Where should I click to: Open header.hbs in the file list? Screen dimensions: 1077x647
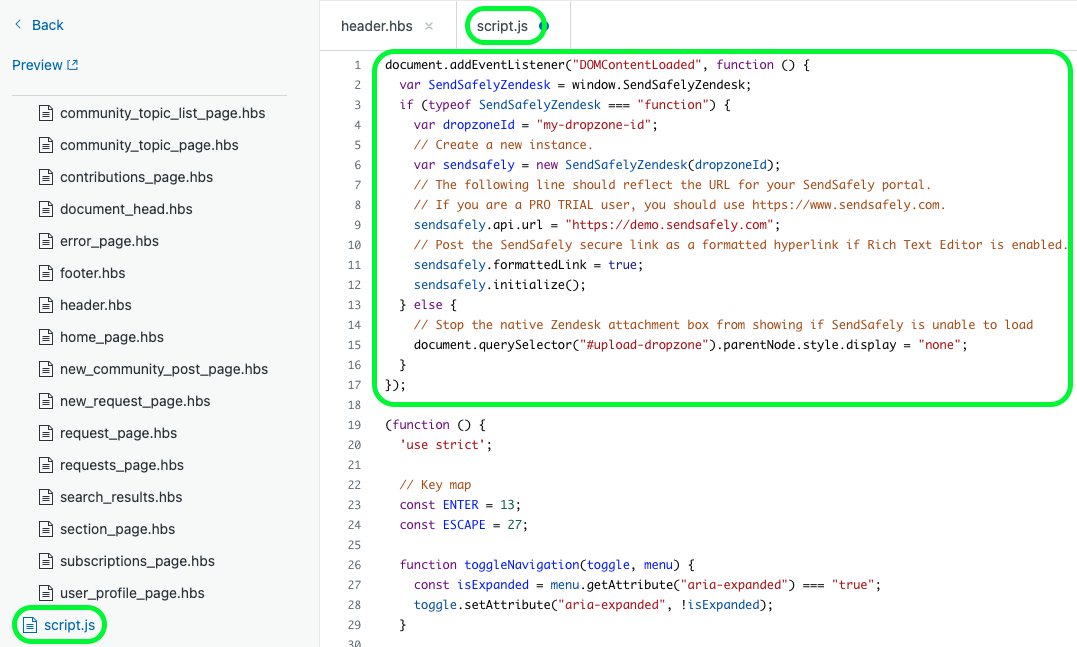coord(95,306)
